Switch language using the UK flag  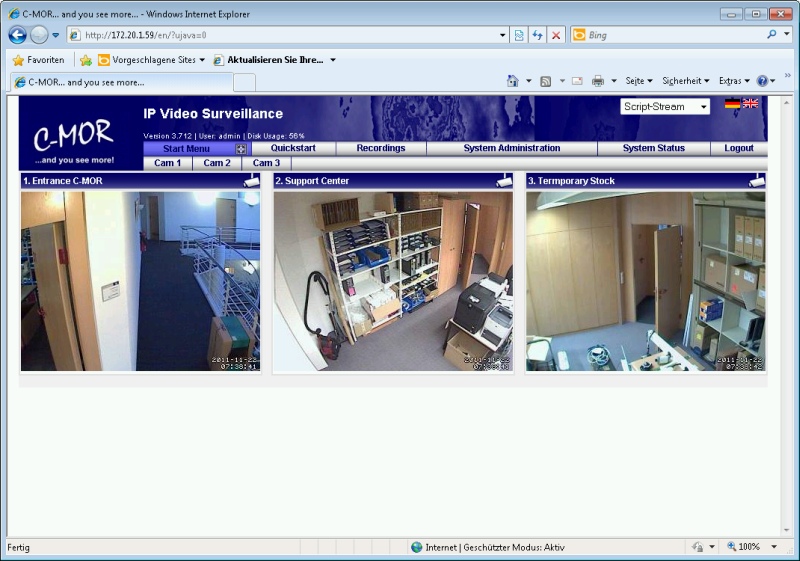750,104
